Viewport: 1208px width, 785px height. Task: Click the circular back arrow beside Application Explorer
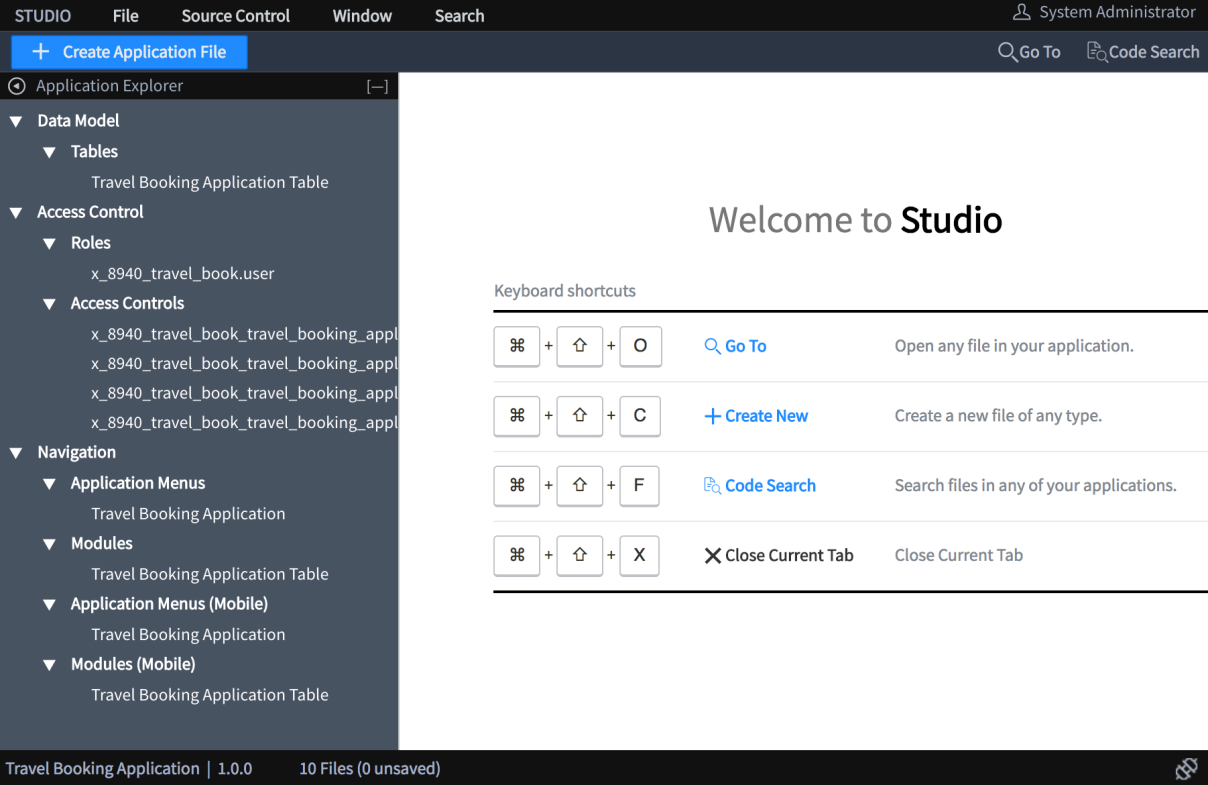pos(16,86)
